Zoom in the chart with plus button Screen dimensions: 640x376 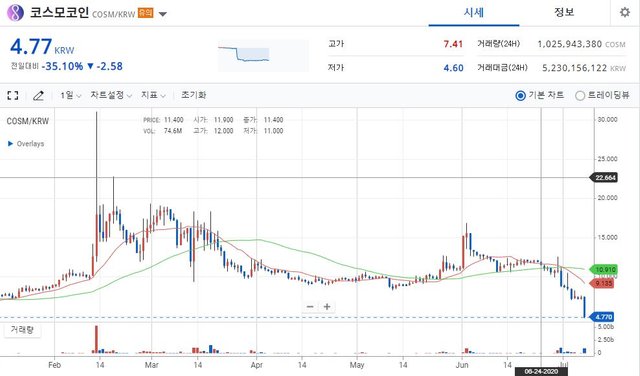(x=327, y=307)
